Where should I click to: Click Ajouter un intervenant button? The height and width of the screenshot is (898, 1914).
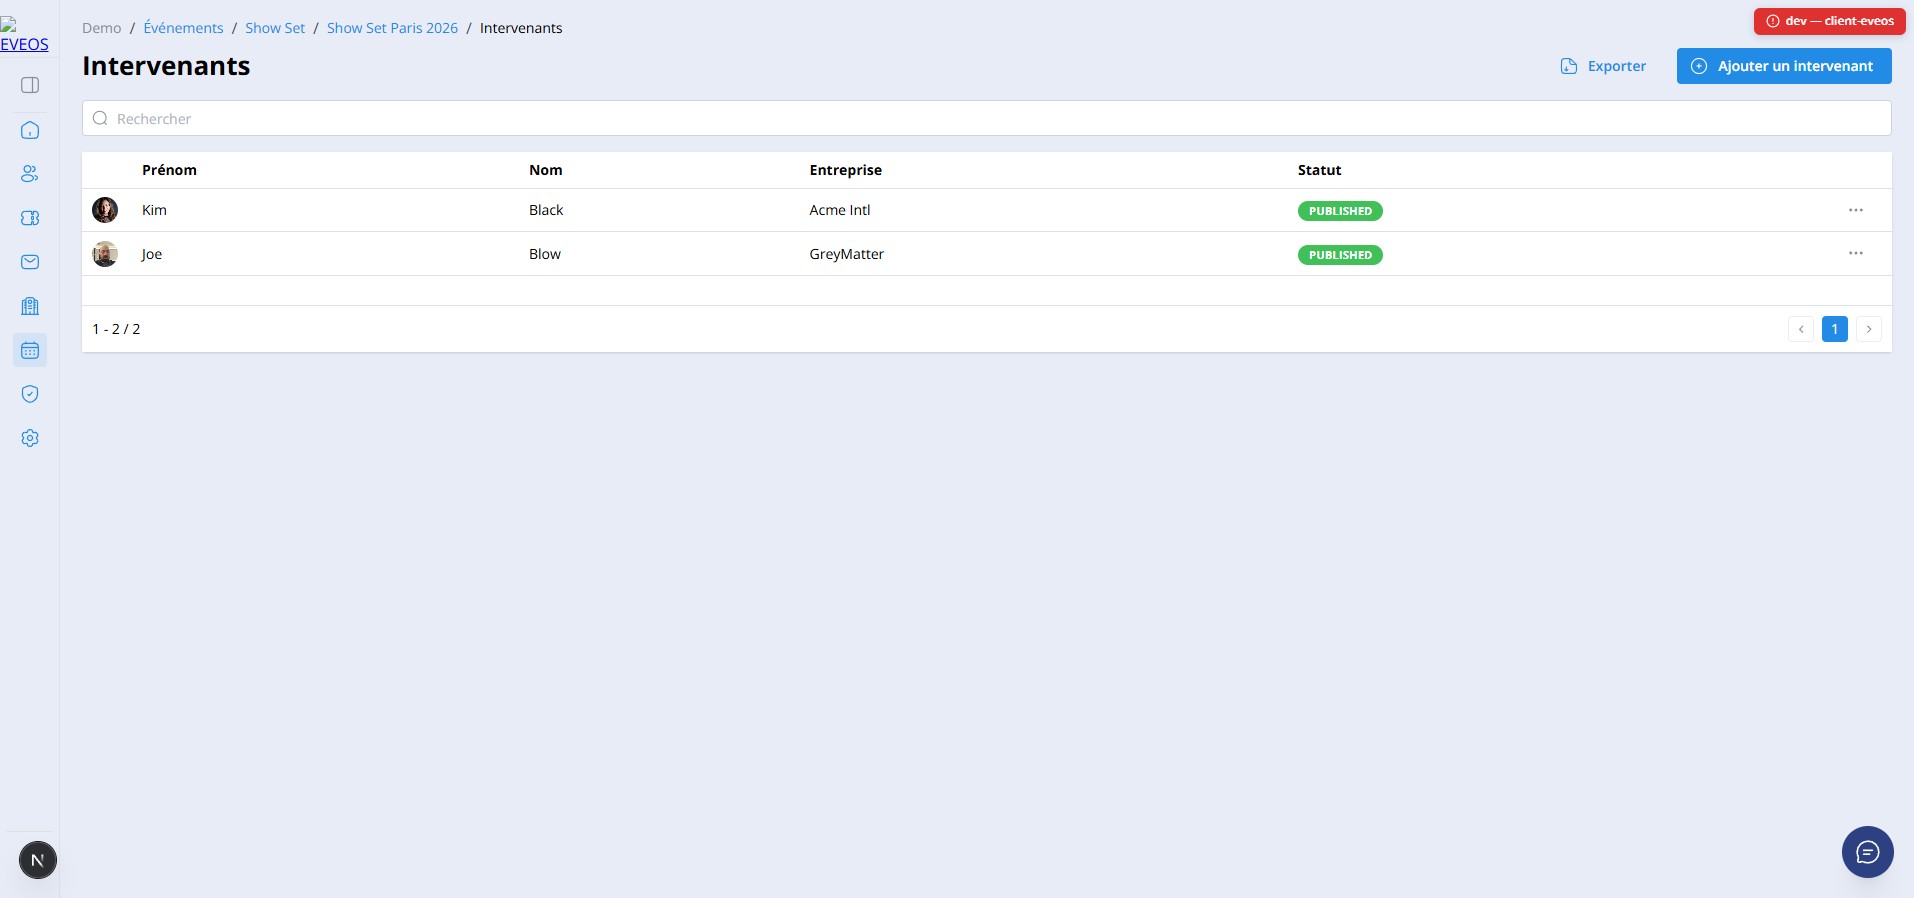click(1784, 66)
